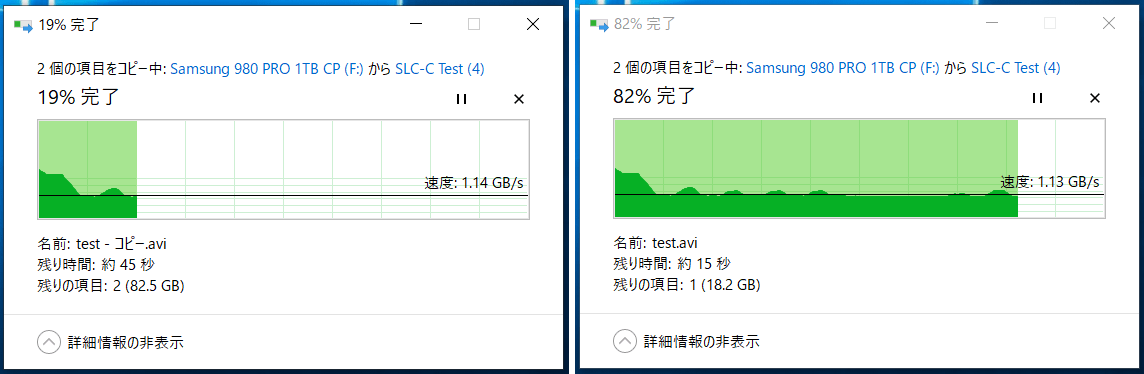1144x374 pixels.
Task: Close the 82% 完了 window
Action: (1109, 24)
